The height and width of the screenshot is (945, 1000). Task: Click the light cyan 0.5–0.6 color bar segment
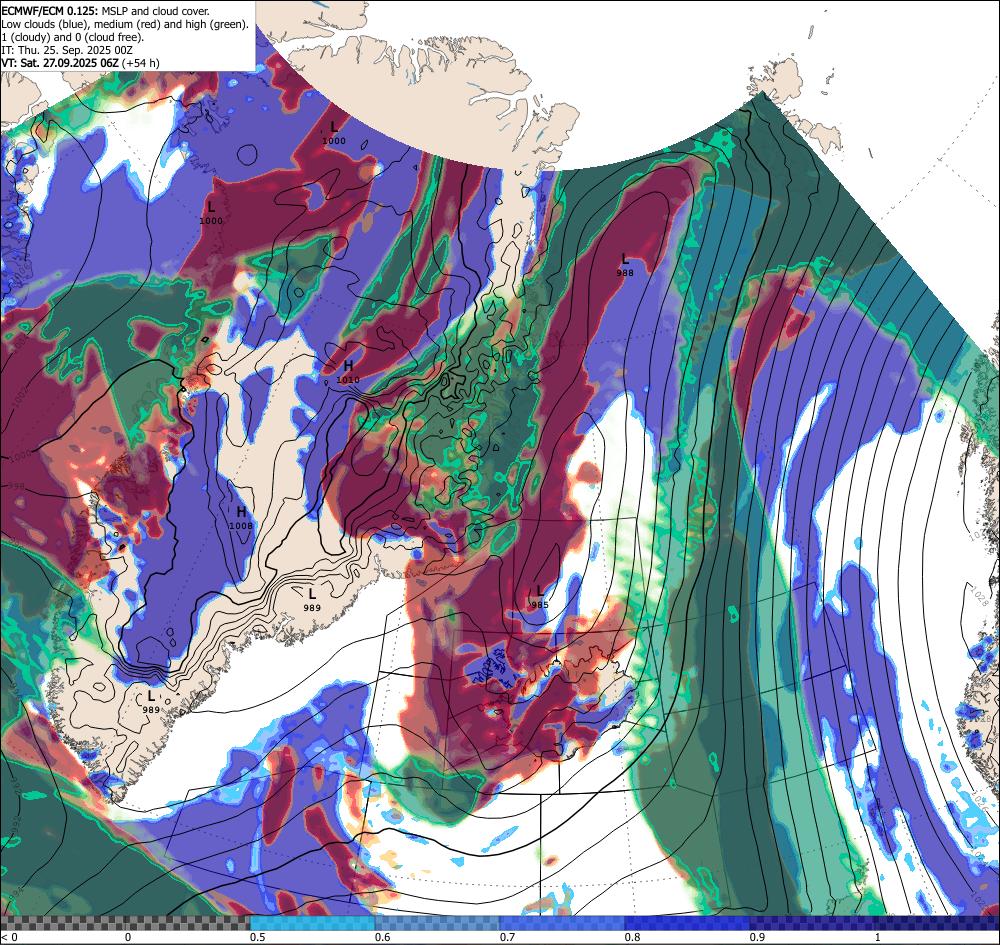click(312, 923)
